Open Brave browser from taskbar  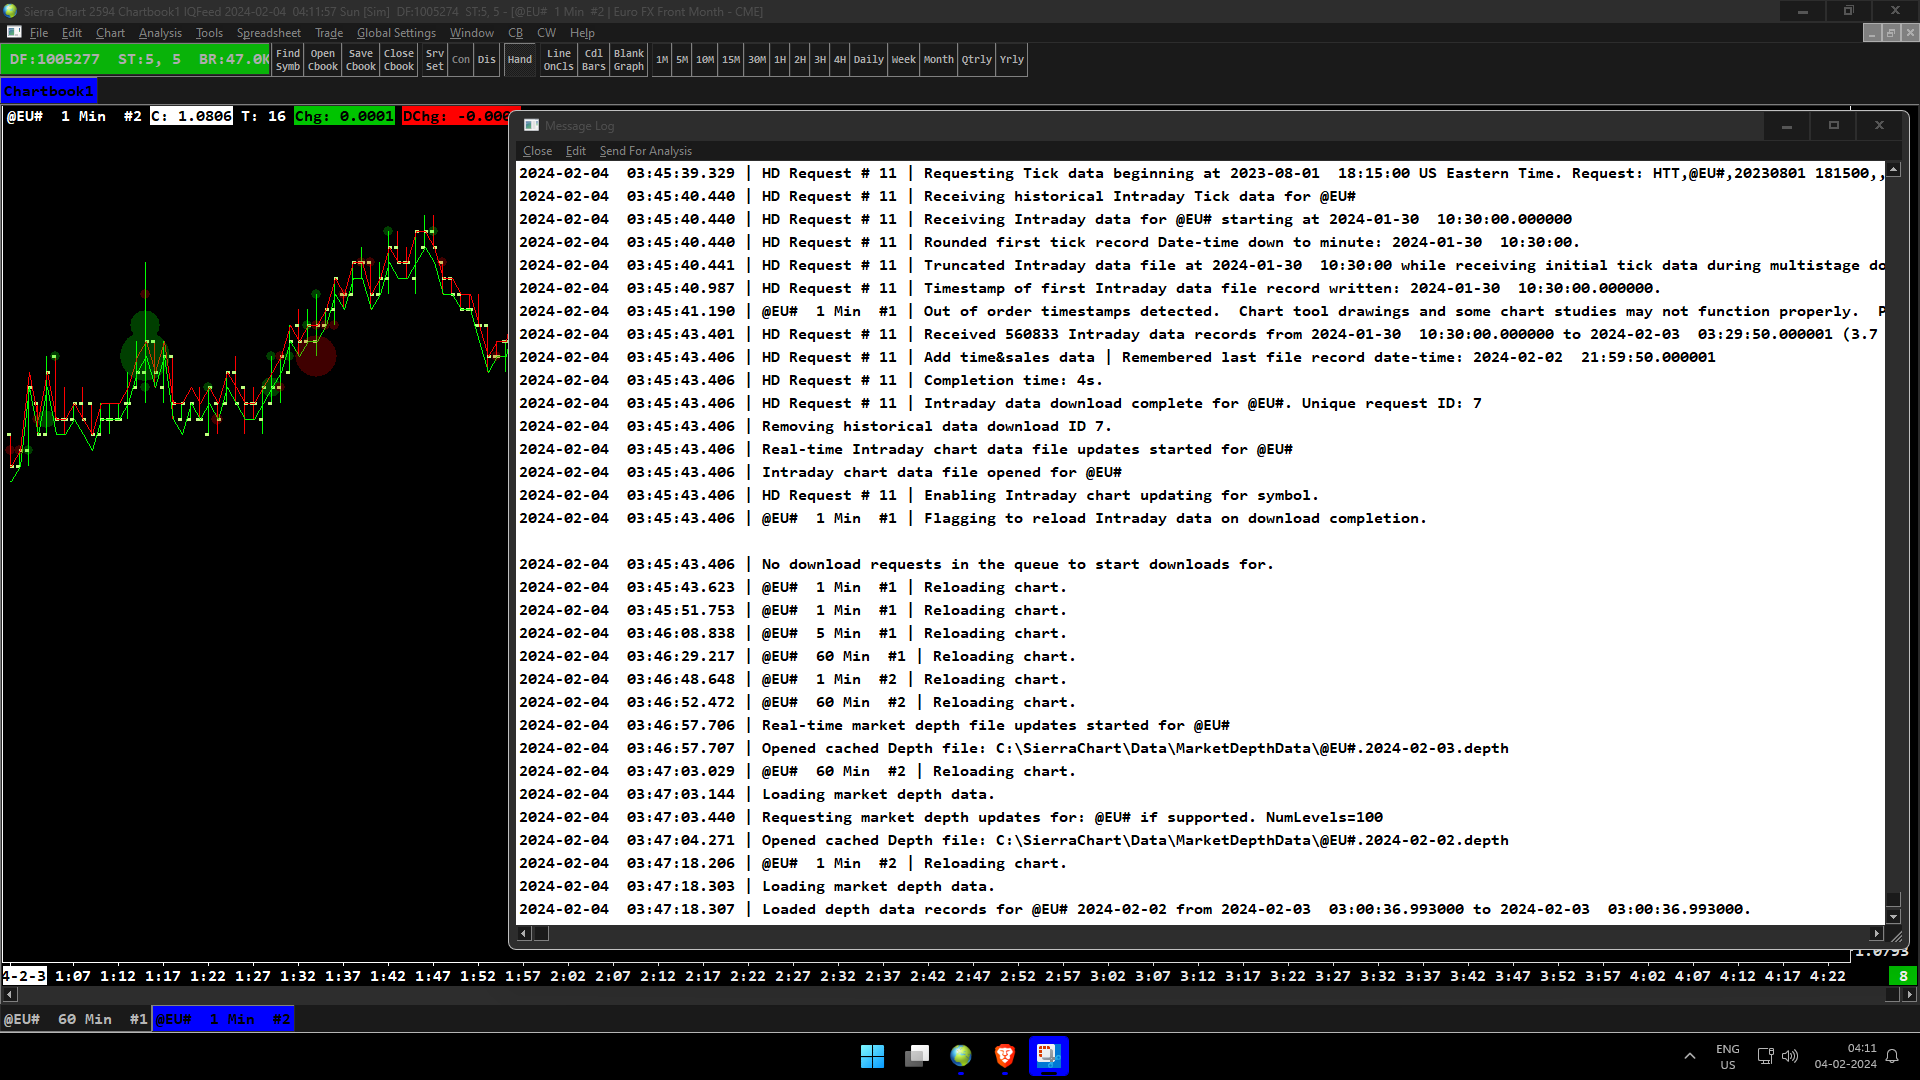point(1004,1056)
